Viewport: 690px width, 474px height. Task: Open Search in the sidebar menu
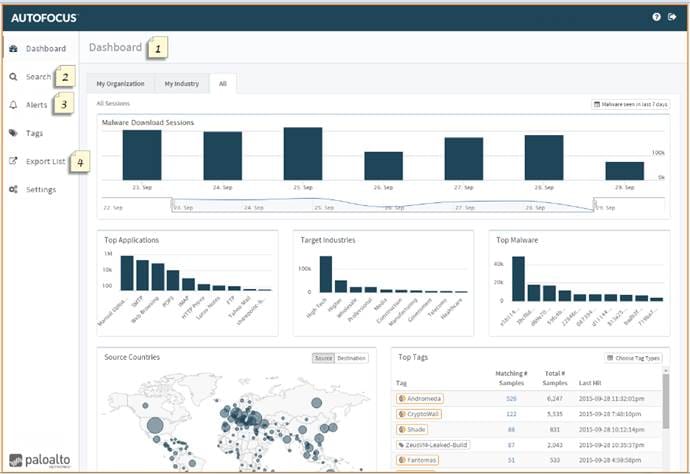click(38, 77)
